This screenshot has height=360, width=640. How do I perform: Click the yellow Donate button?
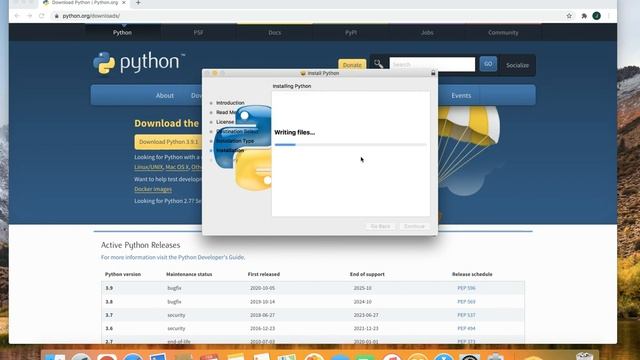click(352, 65)
